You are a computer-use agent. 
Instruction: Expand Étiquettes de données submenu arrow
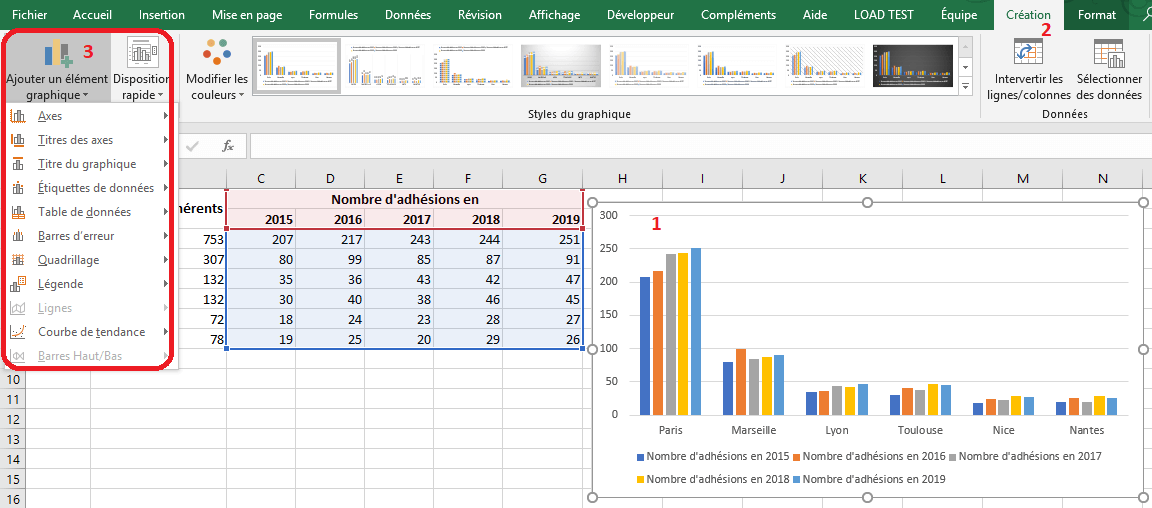pyautogui.click(x=165, y=188)
